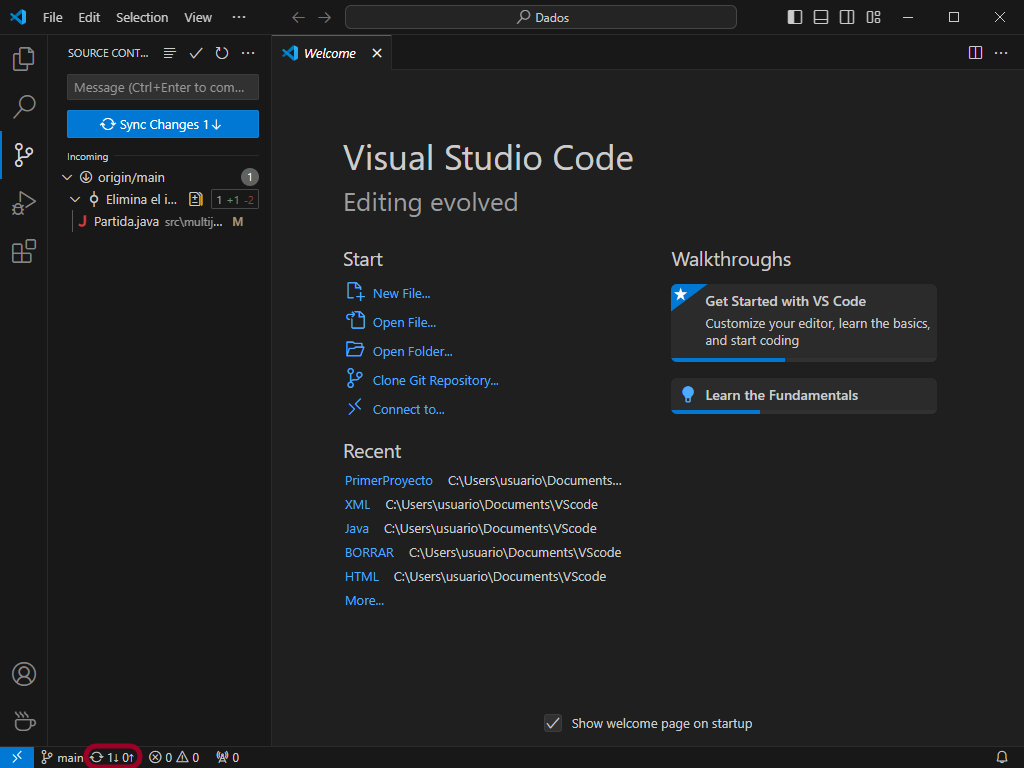The image size is (1024, 768).
Task: Open the XML recent folder
Action: click(x=357, y=505)
